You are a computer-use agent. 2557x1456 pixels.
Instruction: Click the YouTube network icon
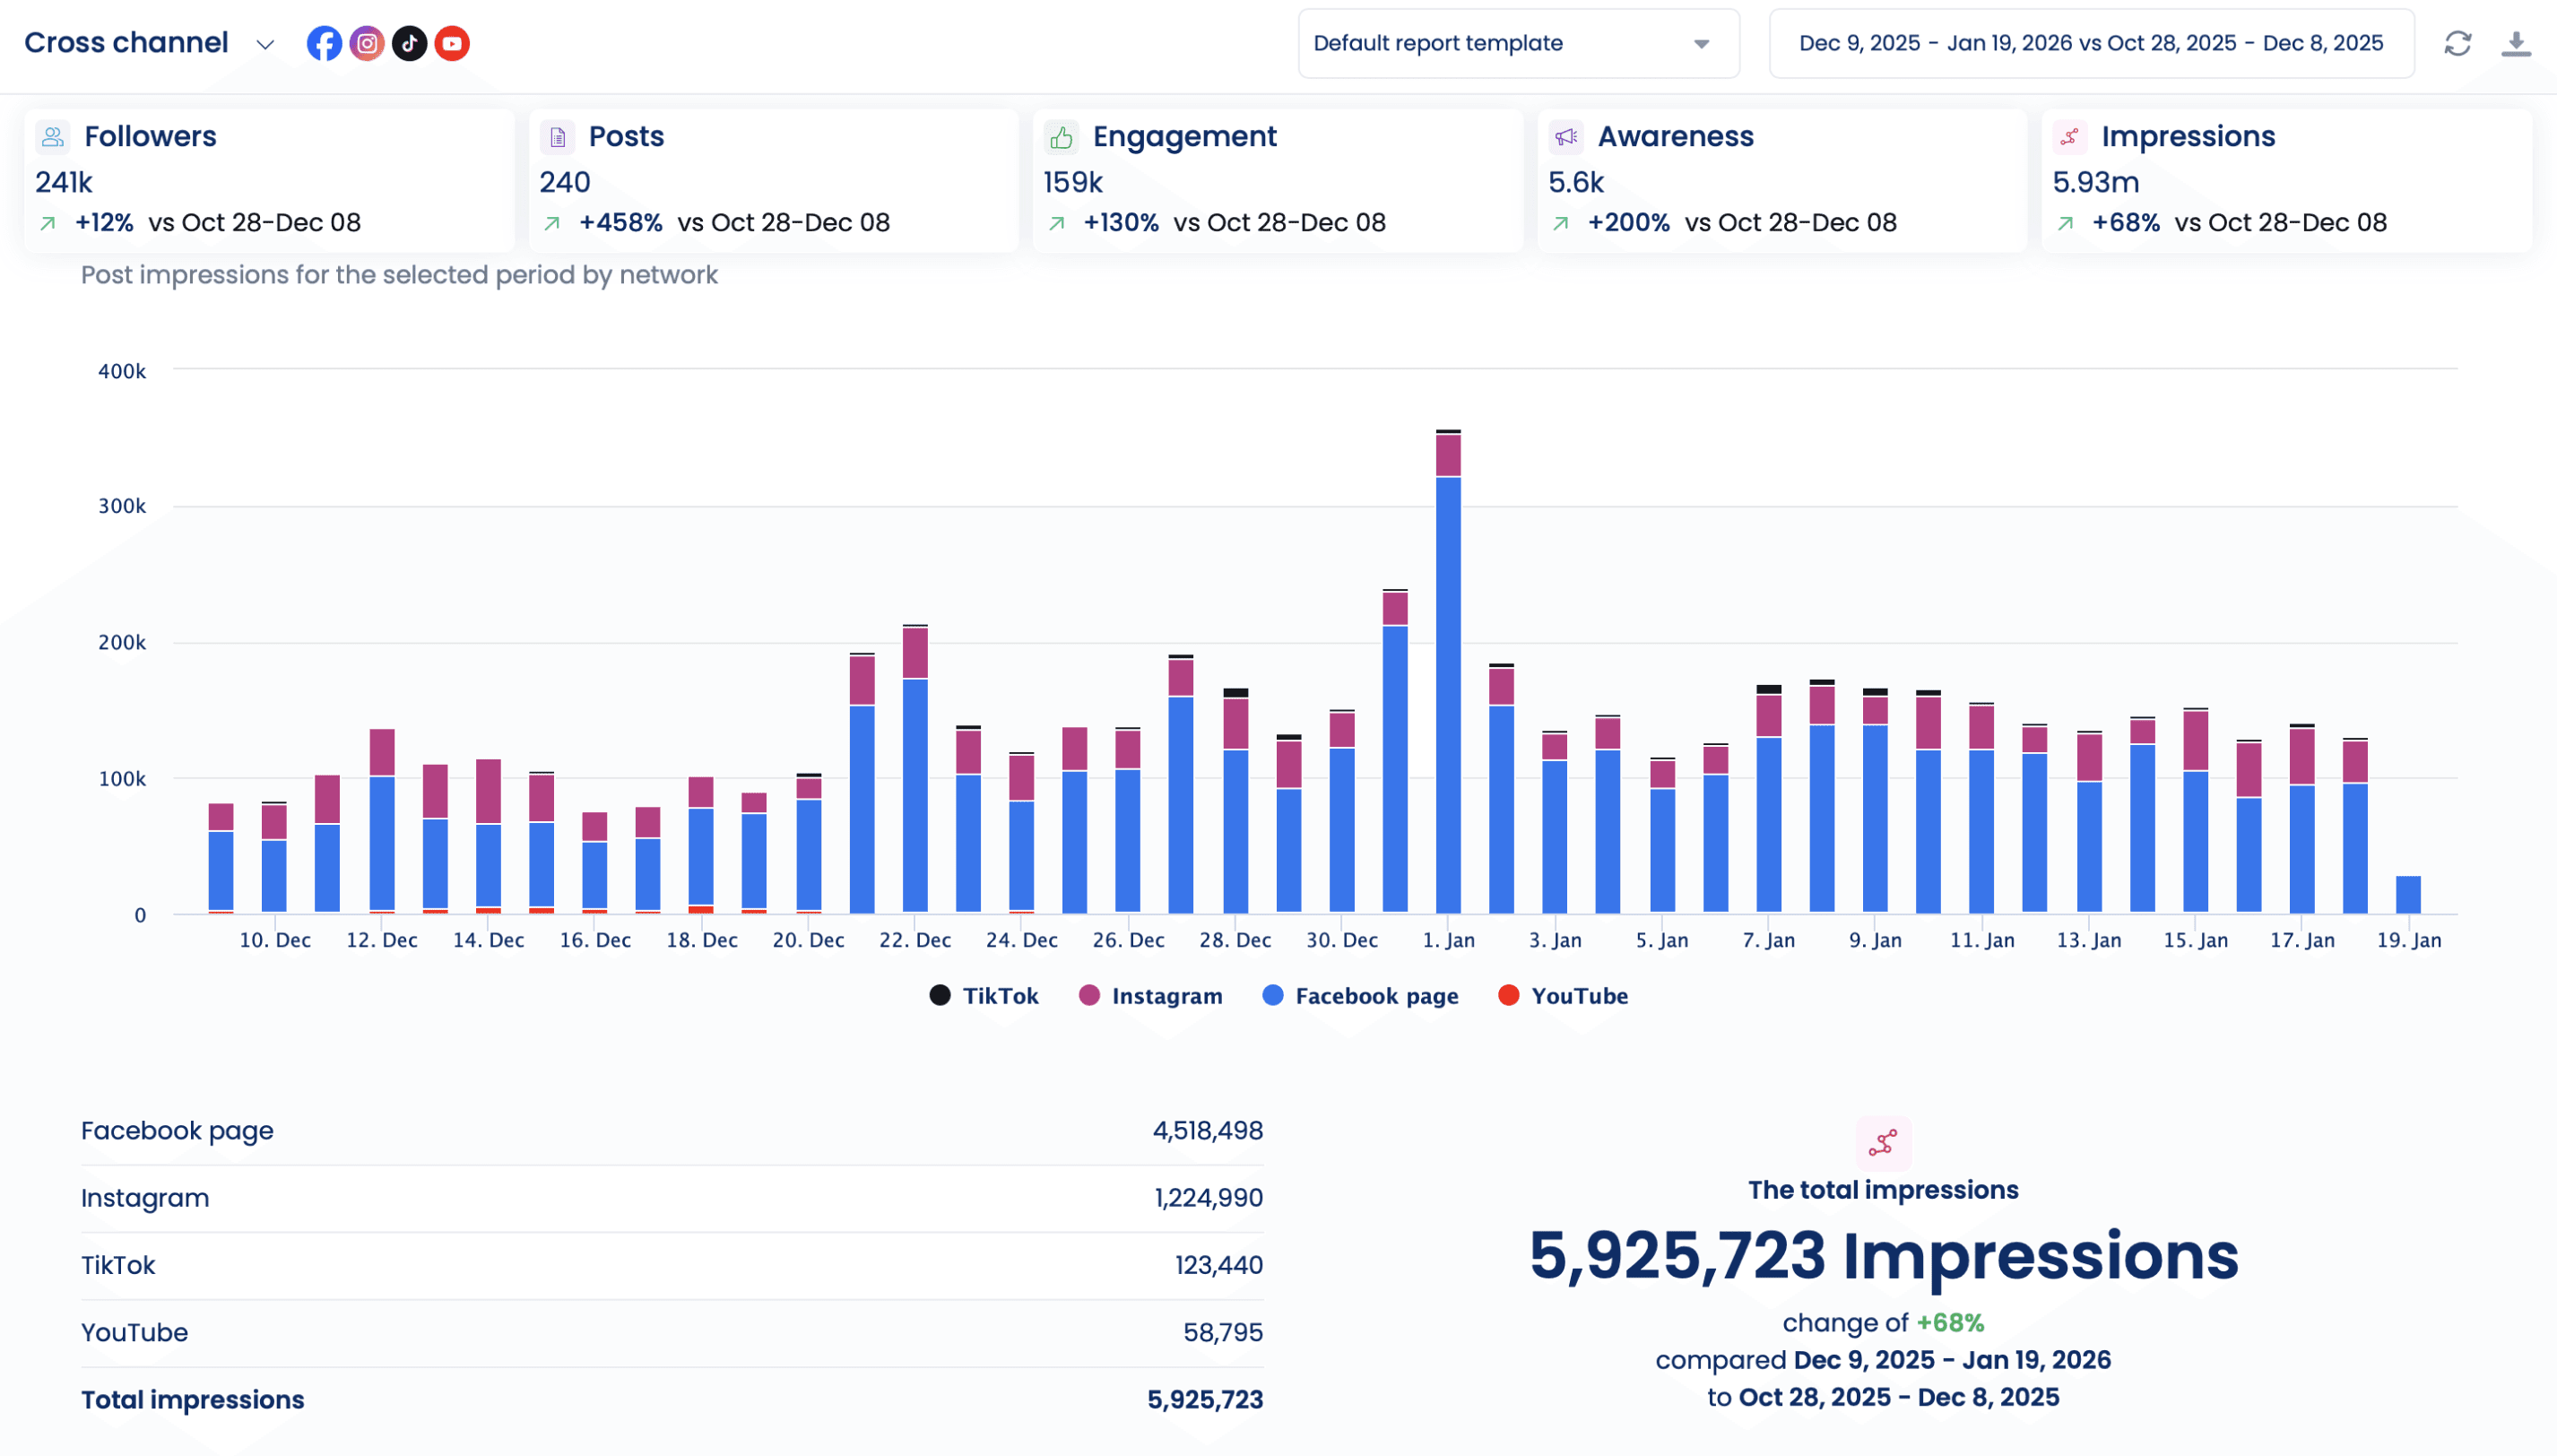[452, 43]
